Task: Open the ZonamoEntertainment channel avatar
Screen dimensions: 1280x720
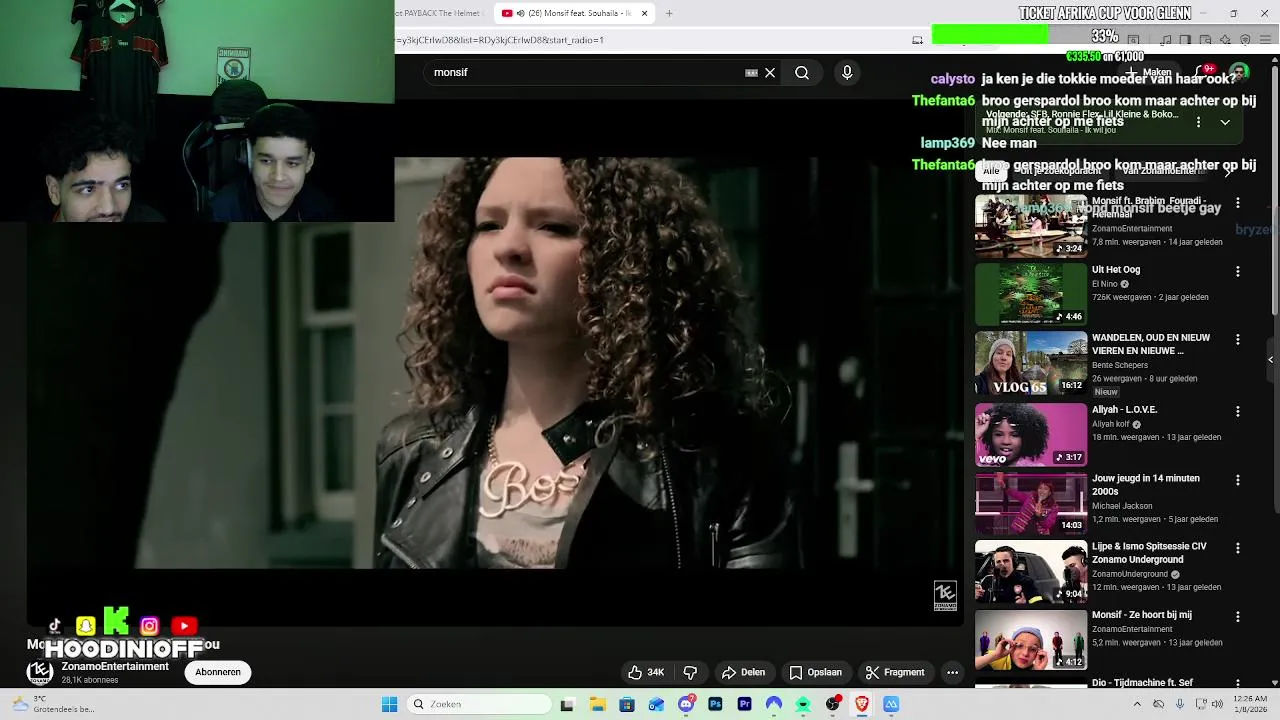Action: pyautogui.click(x=40, y=672)
